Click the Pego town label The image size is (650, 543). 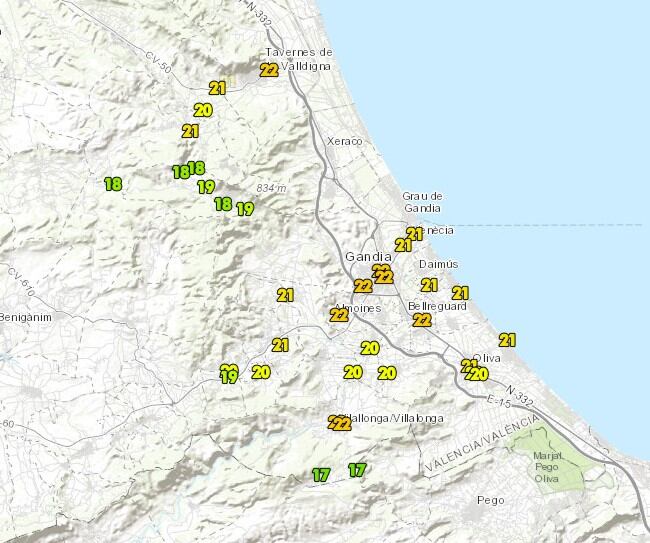click(491, 499)
